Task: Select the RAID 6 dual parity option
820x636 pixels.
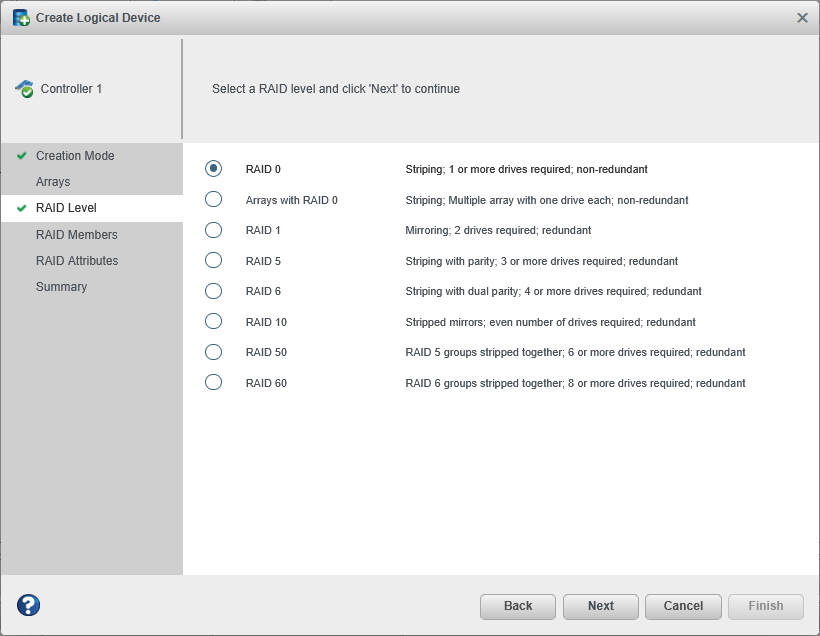Action: (x=213, y=291)
